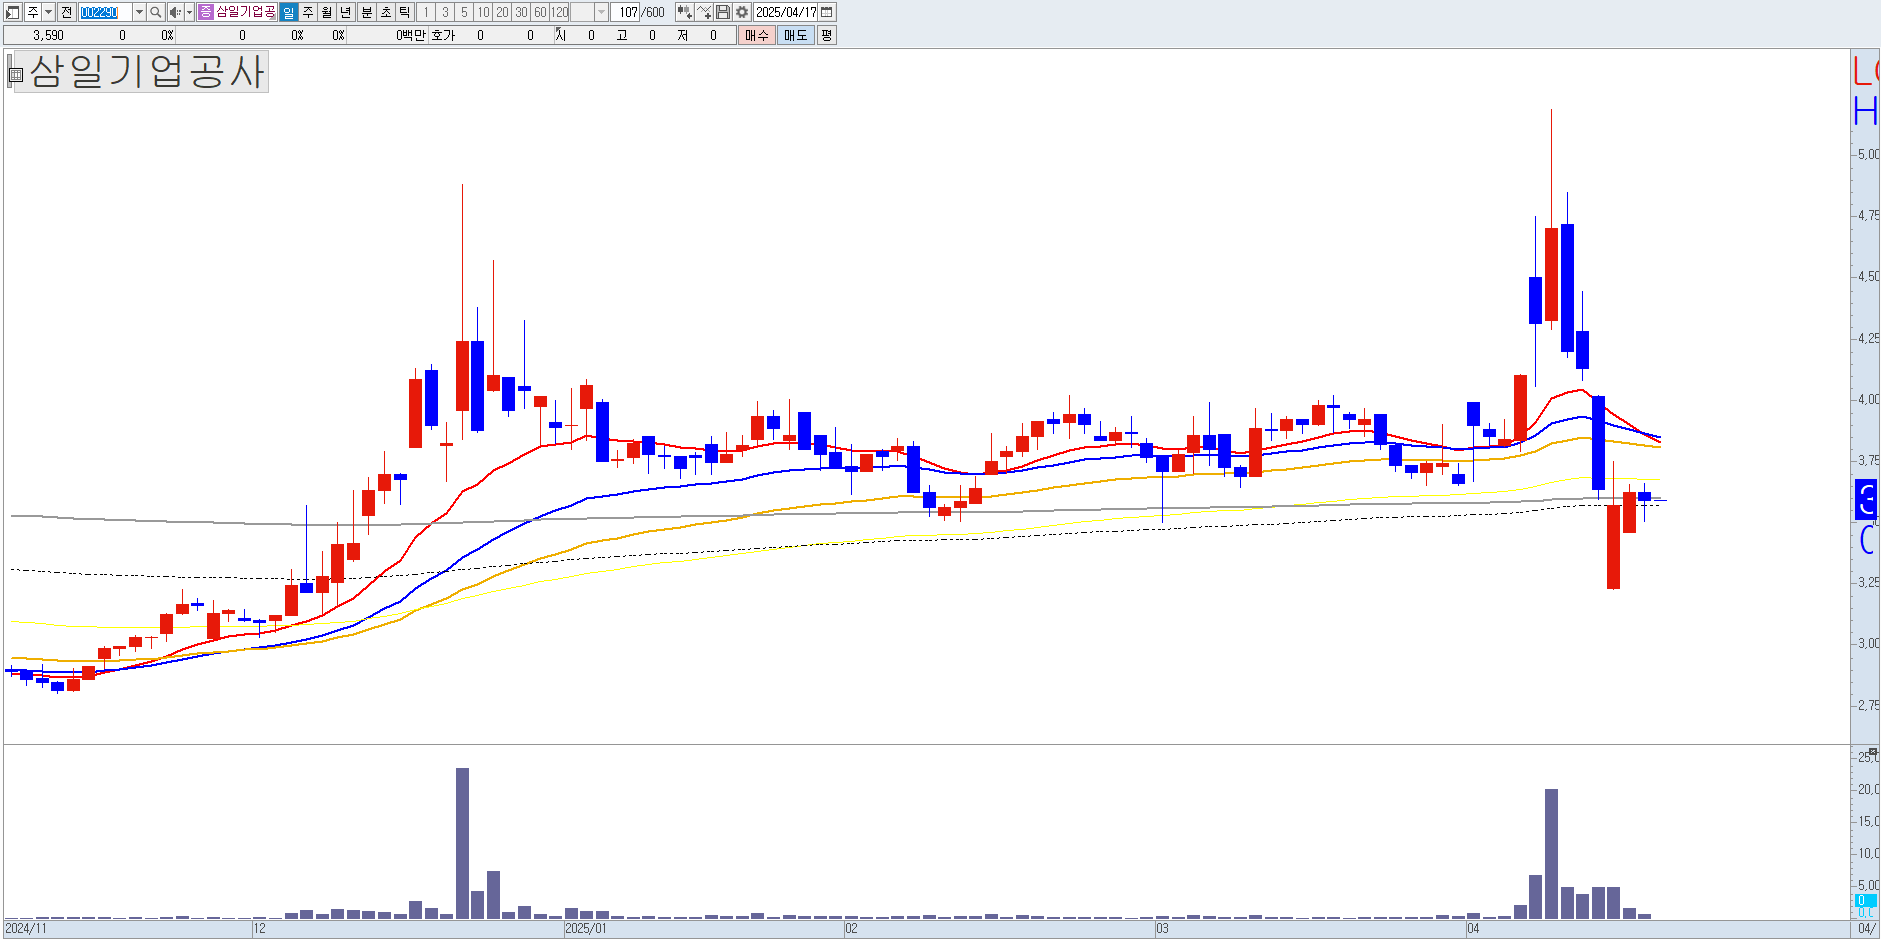
Task: Switch to the 주 weekly chart period
Action: click(308, 12)
